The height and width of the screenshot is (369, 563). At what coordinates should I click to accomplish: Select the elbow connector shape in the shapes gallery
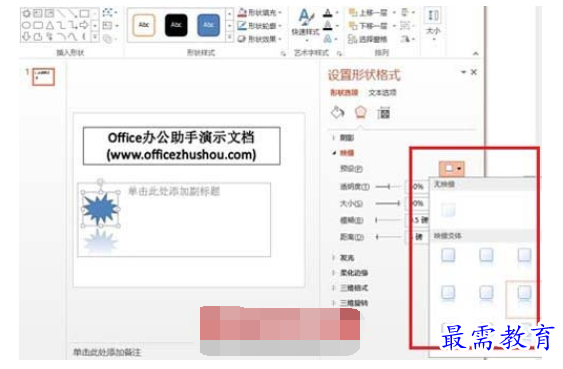point(61,25)
